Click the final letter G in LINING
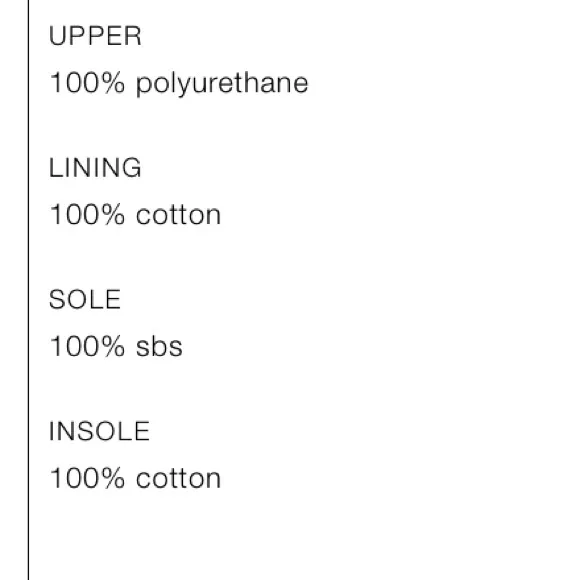This screenshot has width=580, height=580. click(131, 168)
